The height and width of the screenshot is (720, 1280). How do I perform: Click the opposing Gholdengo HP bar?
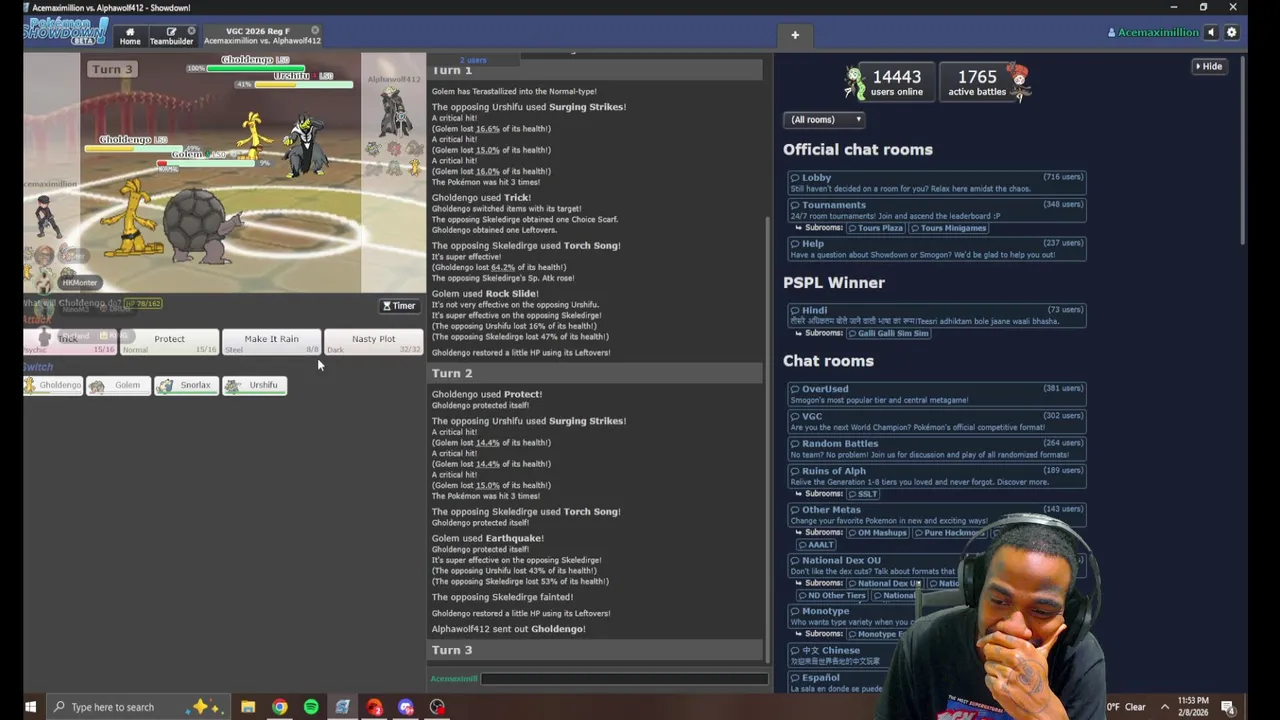(x=256, y=69)
